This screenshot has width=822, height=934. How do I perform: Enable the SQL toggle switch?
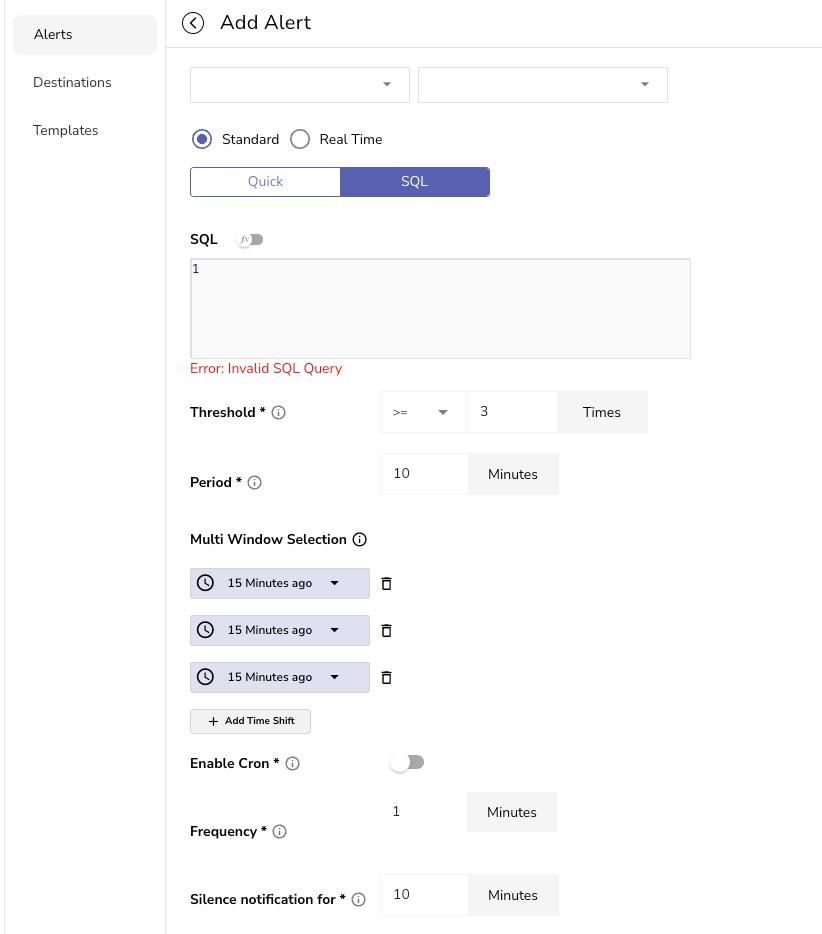[x=249, y=239]
